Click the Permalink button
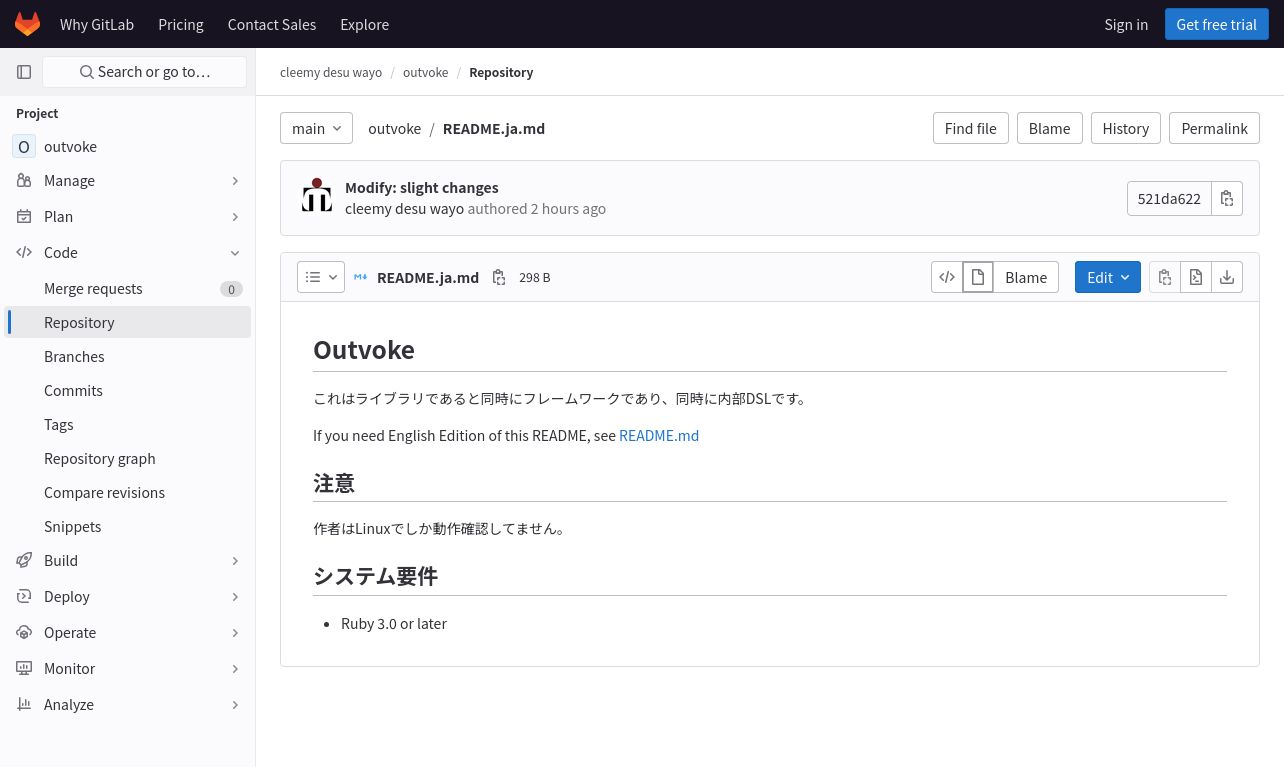 click(1214, 128)
